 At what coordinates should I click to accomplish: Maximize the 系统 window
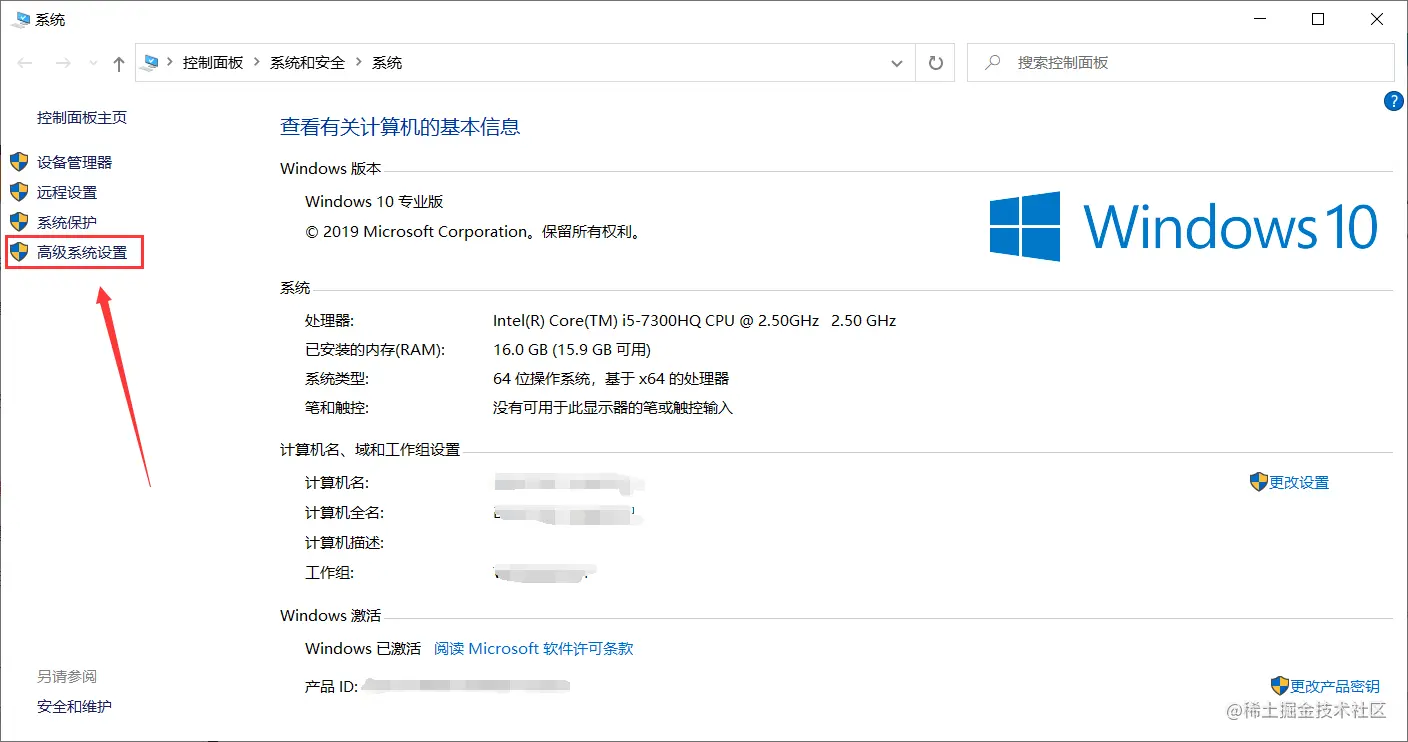pos(1318,19)
